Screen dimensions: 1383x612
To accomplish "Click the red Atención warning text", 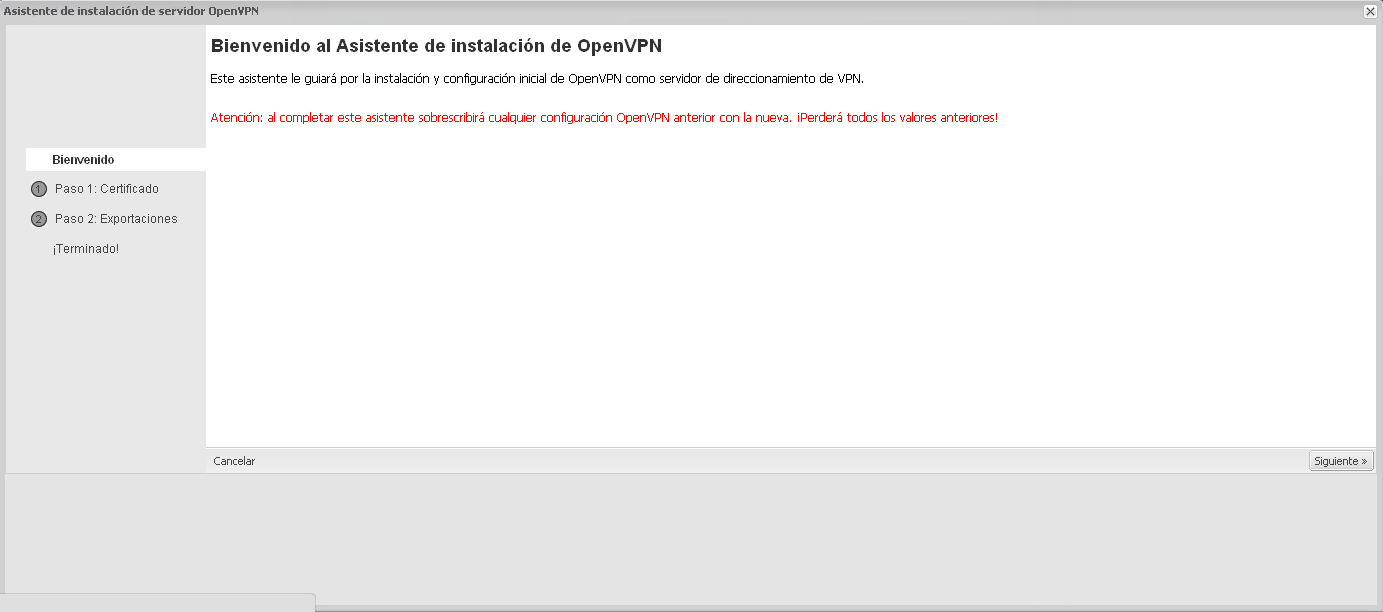I will 604,118.
